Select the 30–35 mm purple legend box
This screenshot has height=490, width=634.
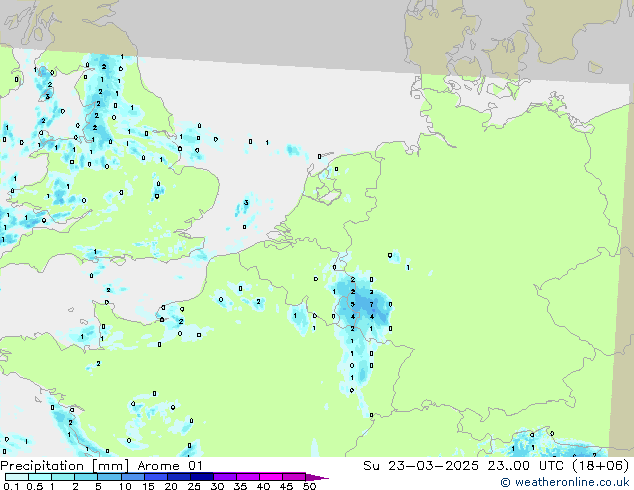click(x=224, y=477)
